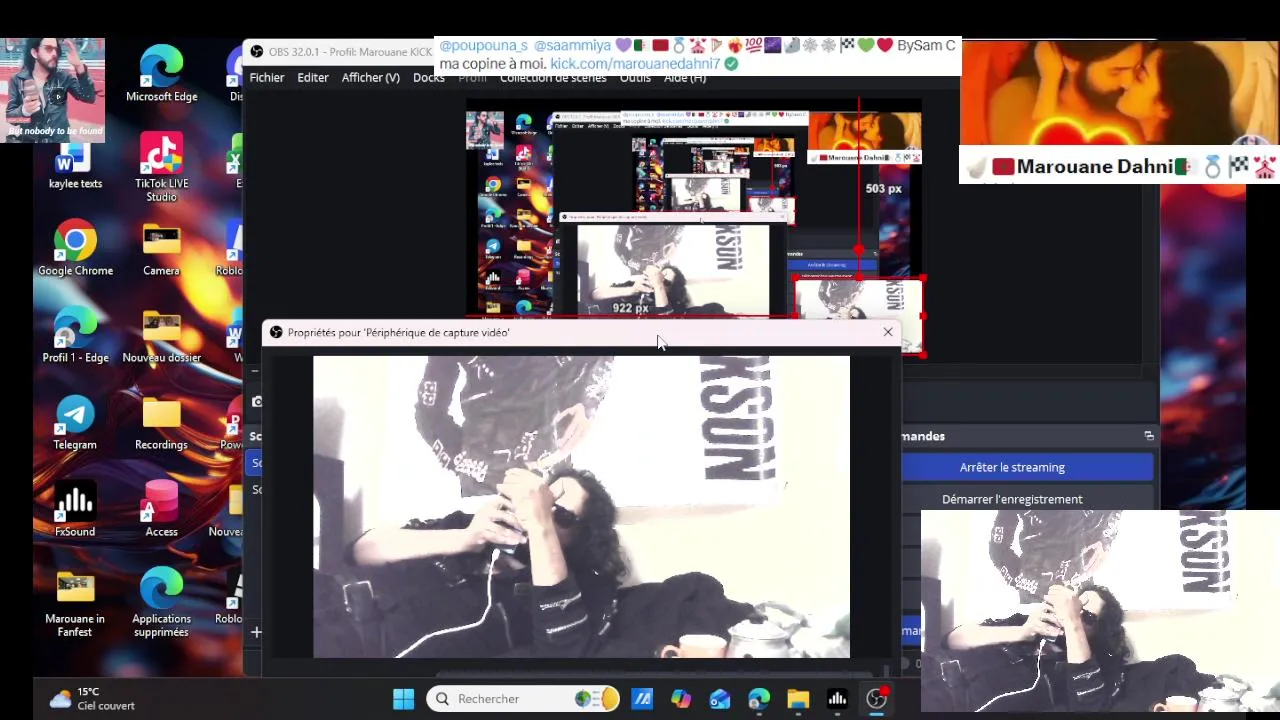
Task: Click the Rechercher taskbar search box
Action: pos(523,699)
